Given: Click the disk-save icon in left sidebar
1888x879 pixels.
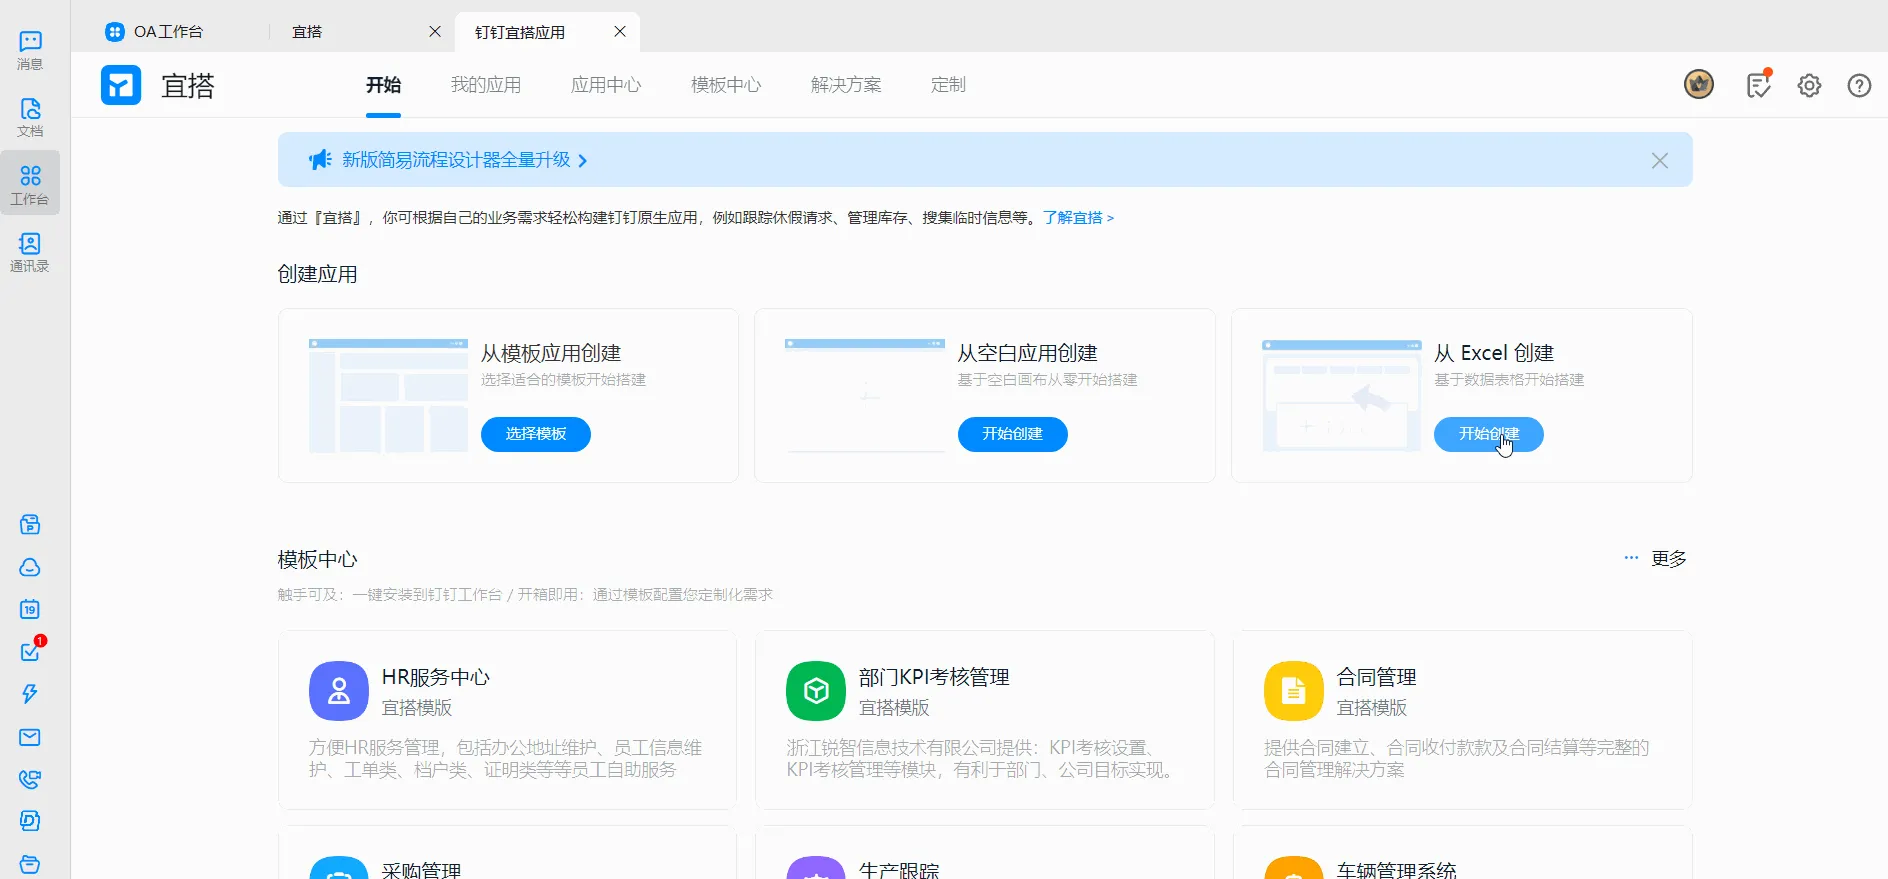Looking at the screenshot, I should click(x=30, y=525).
